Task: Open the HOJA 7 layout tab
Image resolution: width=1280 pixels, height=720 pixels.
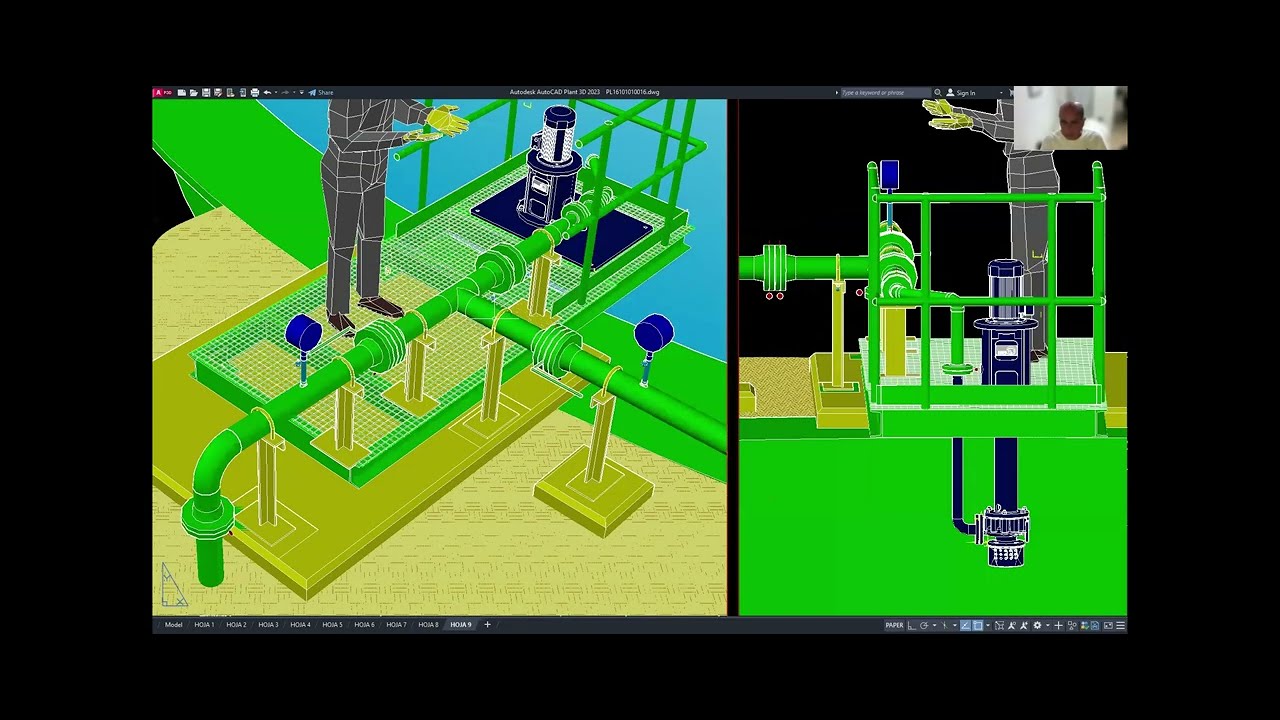Action: click(x=396, y=625)
